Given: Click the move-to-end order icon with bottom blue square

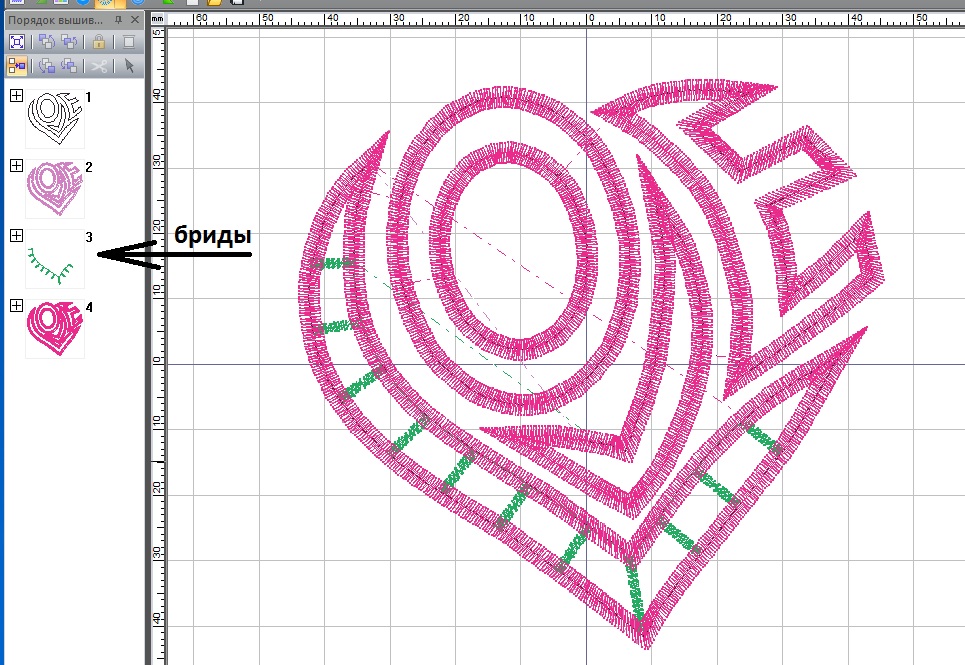Looking at the screenshot, I should [47, 65].
